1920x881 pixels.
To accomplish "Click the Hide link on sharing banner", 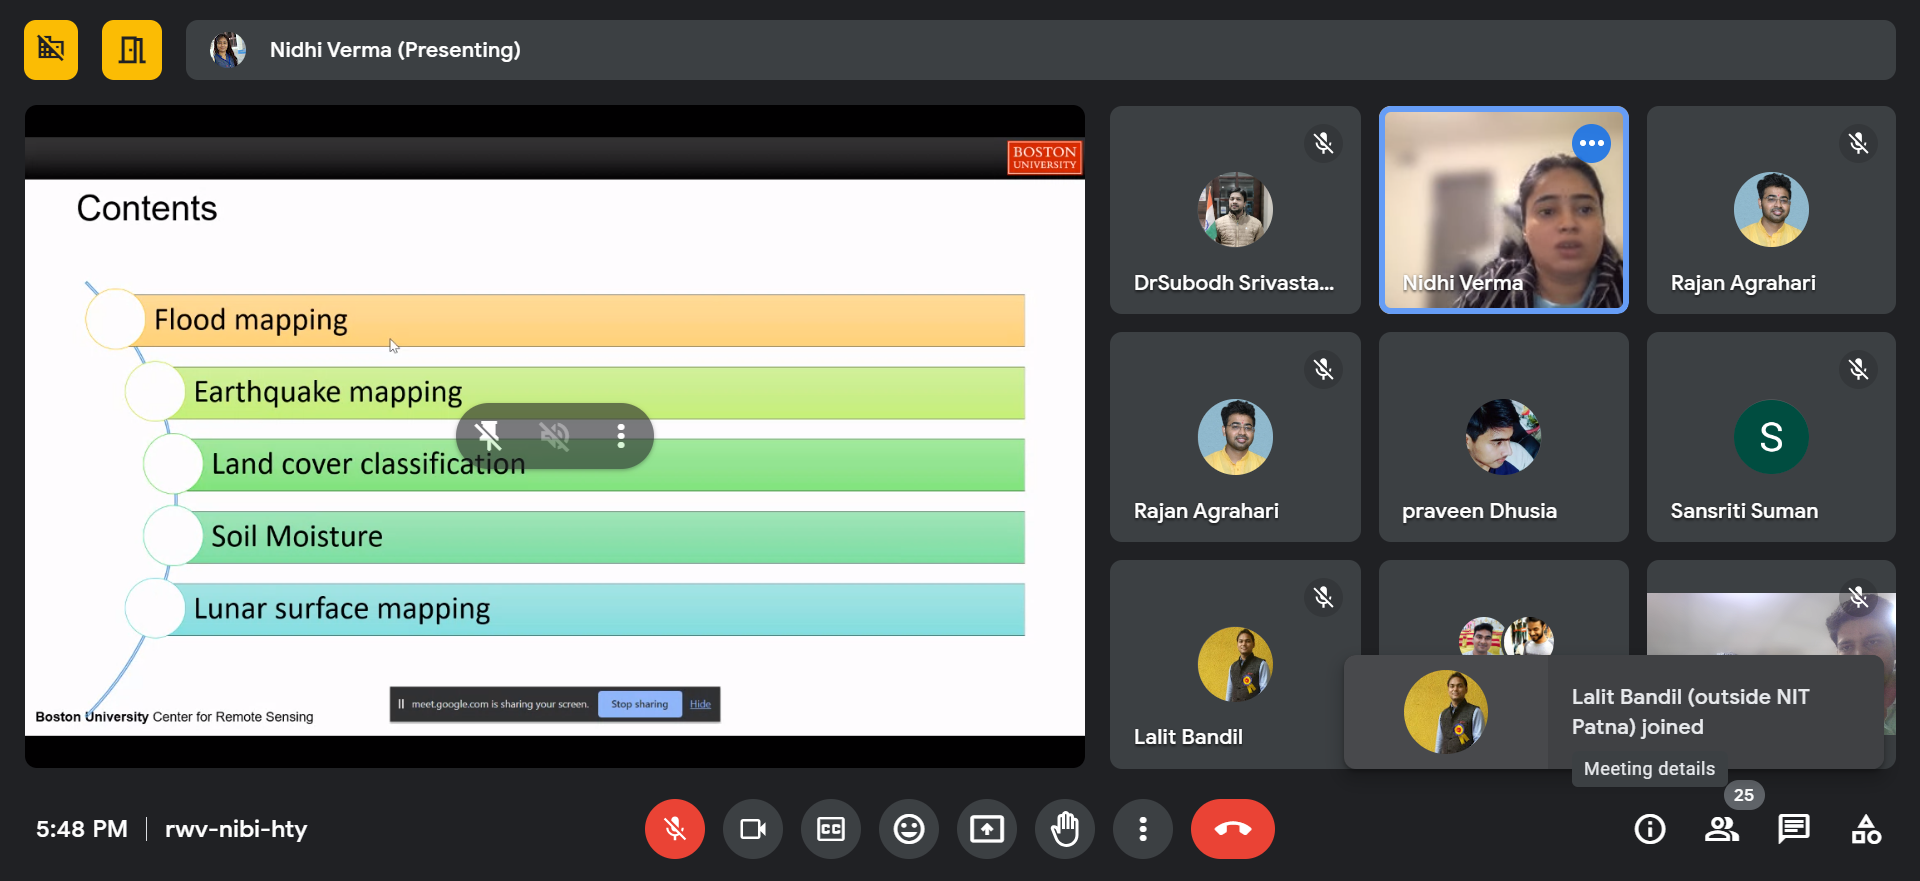I will [x=700, y=704].
